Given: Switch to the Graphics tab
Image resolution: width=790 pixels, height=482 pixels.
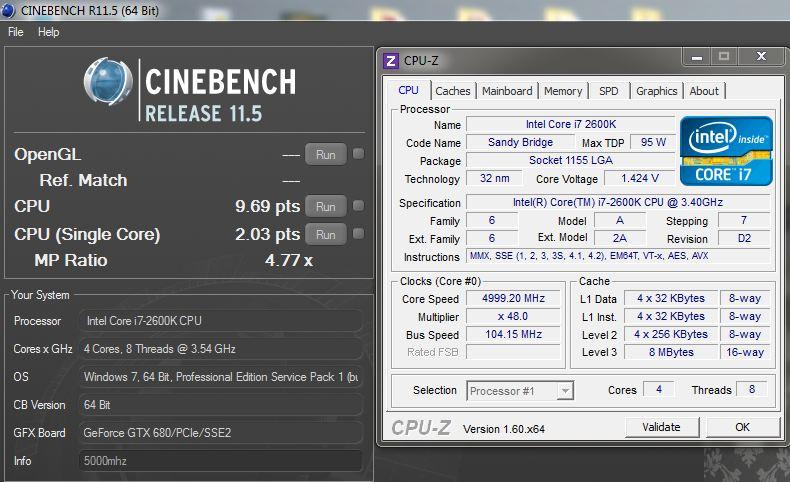Looking at the screenshot, I should 656,91.
